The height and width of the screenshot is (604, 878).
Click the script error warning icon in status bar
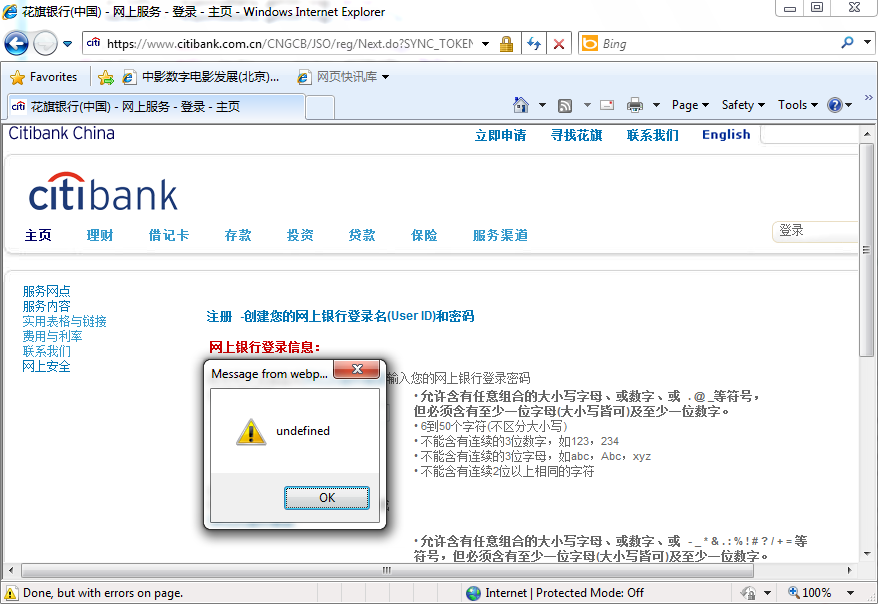point(11,592)
